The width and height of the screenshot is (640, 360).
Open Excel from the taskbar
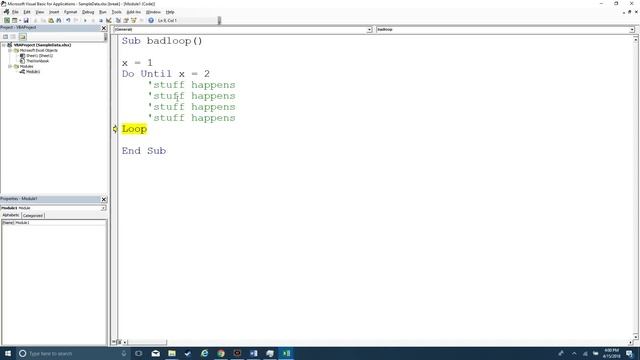point(286,353)
